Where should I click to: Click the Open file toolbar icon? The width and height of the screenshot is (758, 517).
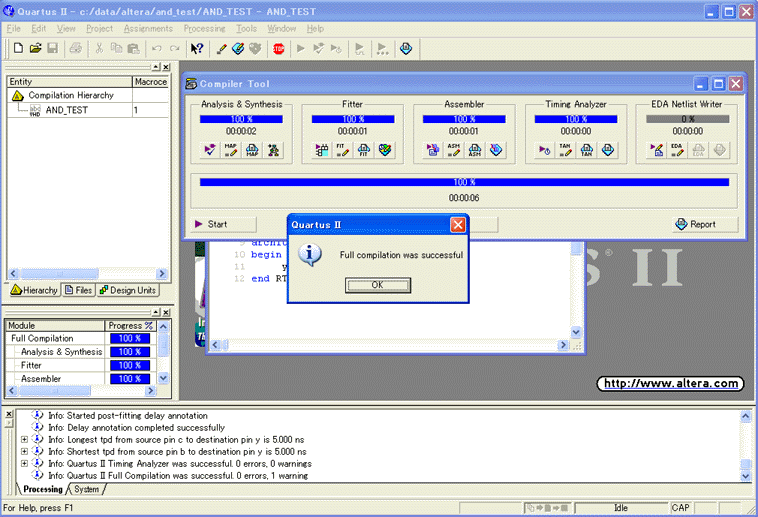(x=36, y=48)
